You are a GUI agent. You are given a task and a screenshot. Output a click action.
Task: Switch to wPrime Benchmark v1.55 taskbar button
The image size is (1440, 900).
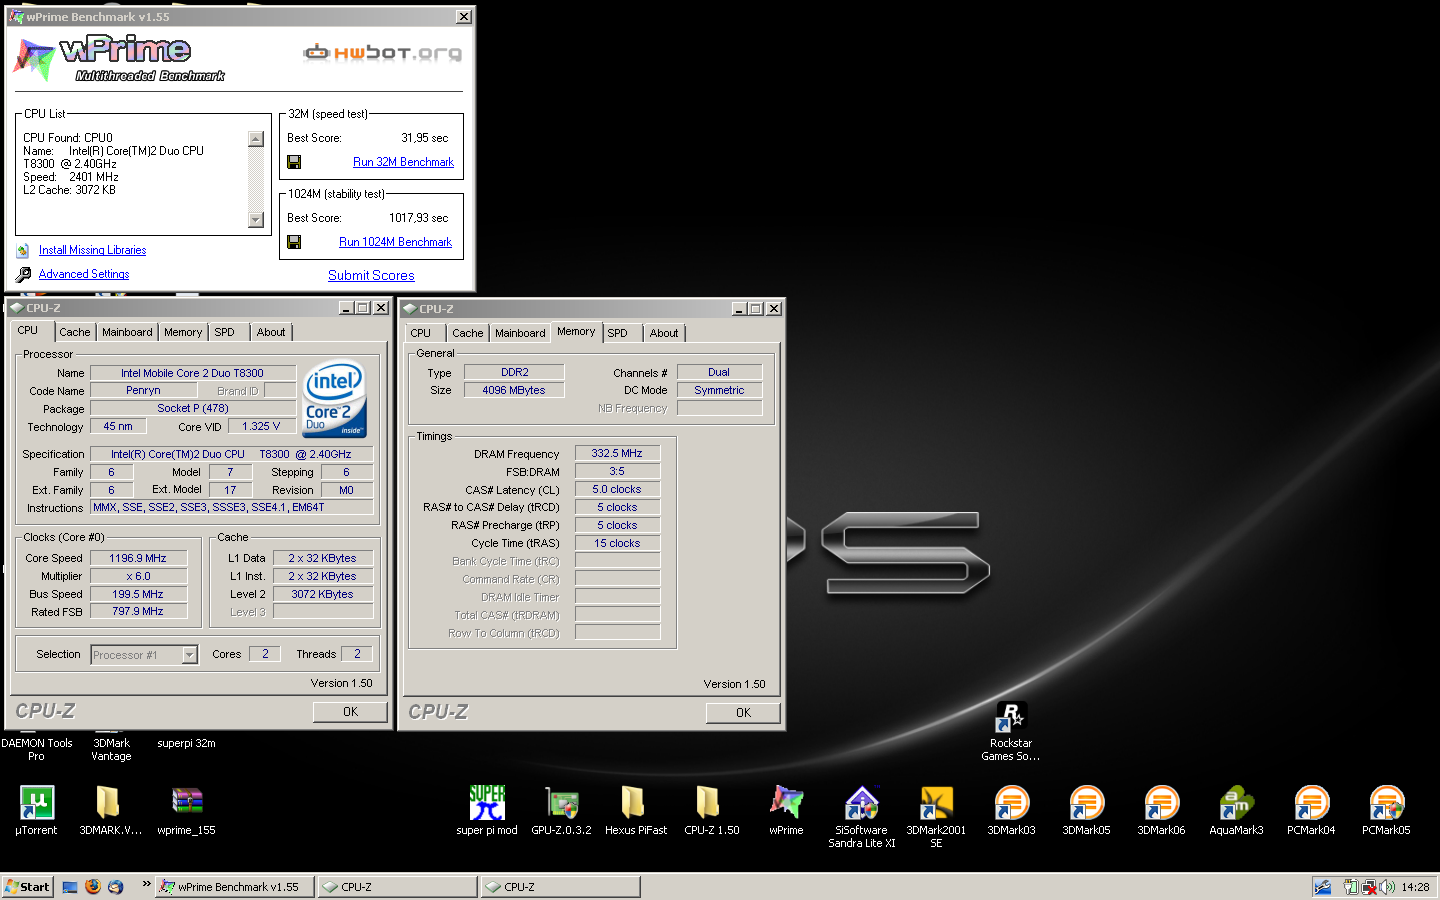[235, 886]
